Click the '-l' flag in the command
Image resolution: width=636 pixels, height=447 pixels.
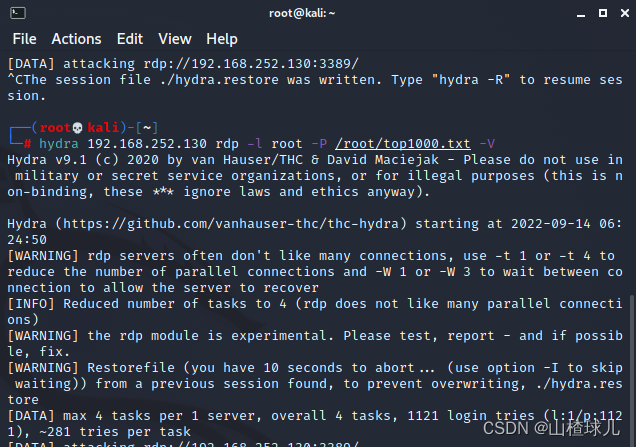pyautogui.click(x=255, y=144)
